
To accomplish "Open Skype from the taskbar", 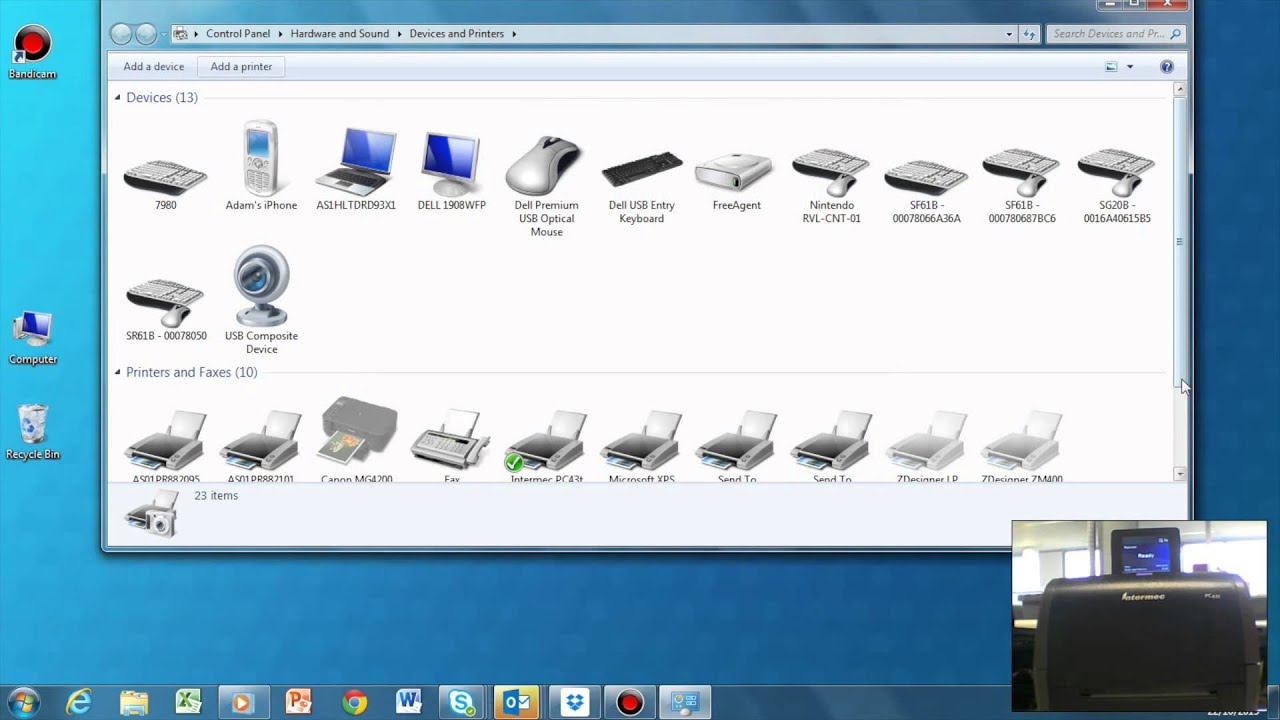I will click(461, 702).
